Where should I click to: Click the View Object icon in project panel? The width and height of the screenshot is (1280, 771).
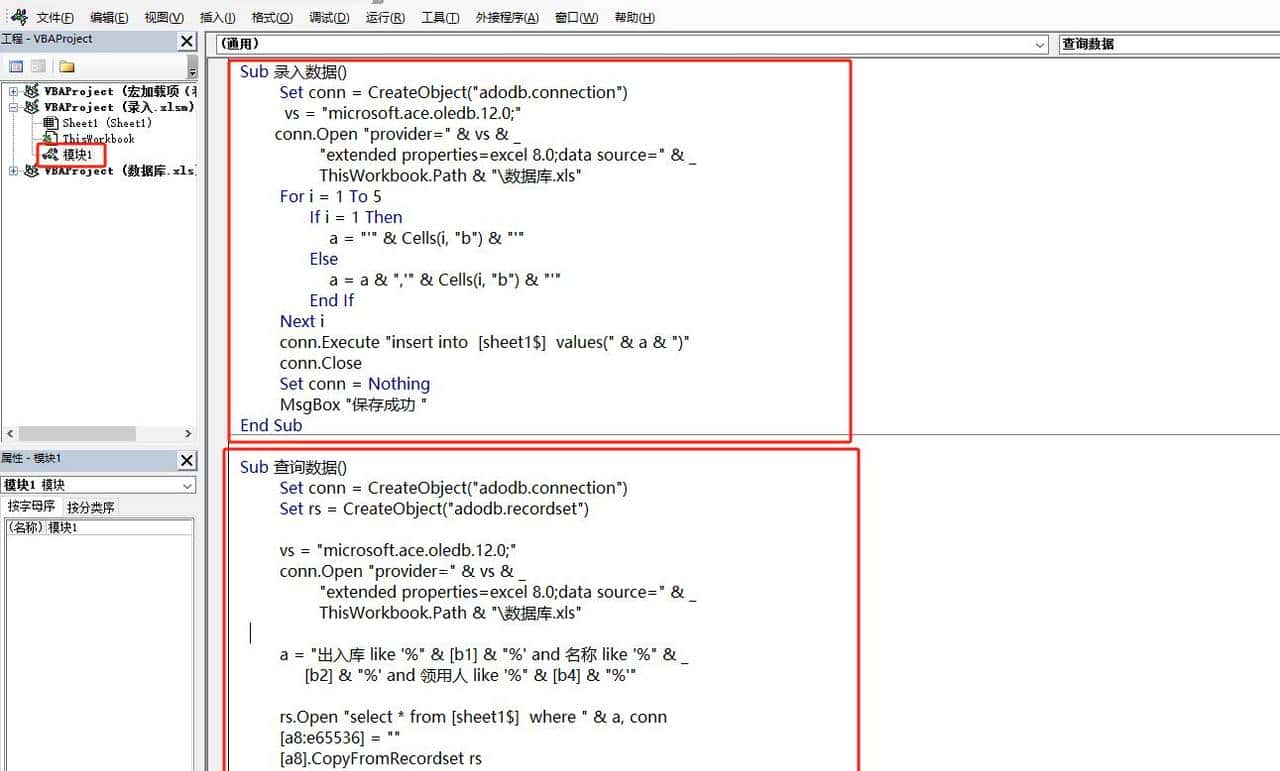pos(38,67)
